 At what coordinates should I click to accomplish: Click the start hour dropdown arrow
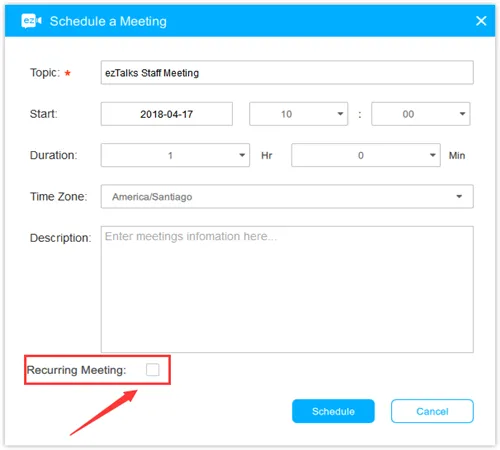point(340,114)
